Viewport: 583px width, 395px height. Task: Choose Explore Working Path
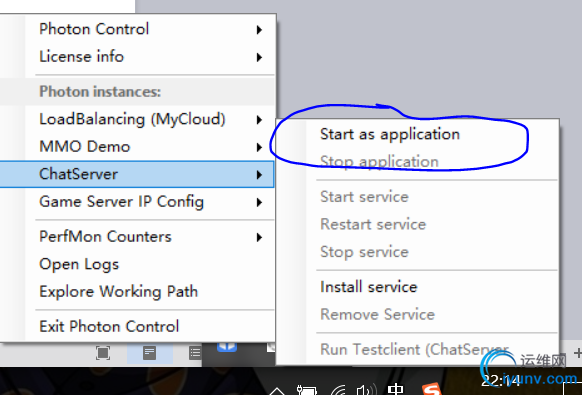138,292
